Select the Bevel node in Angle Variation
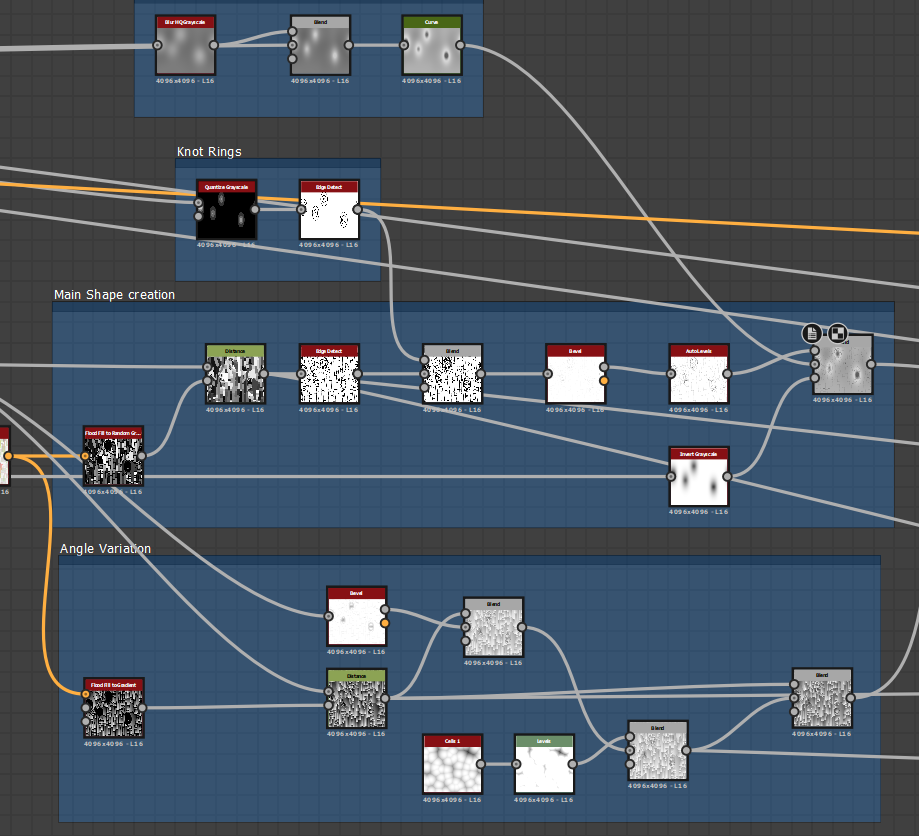The width and height of the screenshot is (919, 836). coord(356,616)
